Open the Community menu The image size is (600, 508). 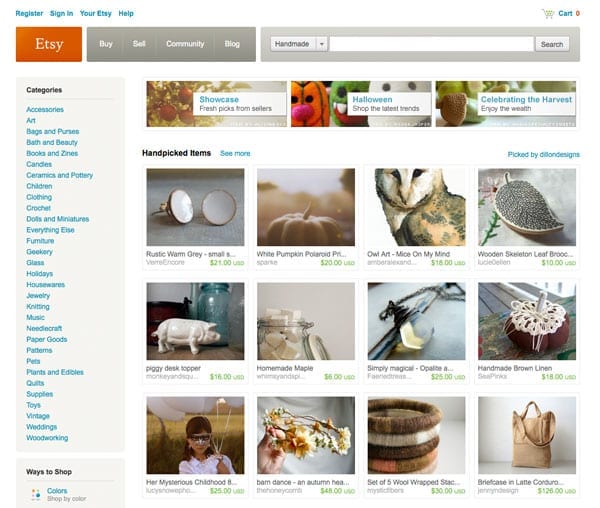pos(185,44)
